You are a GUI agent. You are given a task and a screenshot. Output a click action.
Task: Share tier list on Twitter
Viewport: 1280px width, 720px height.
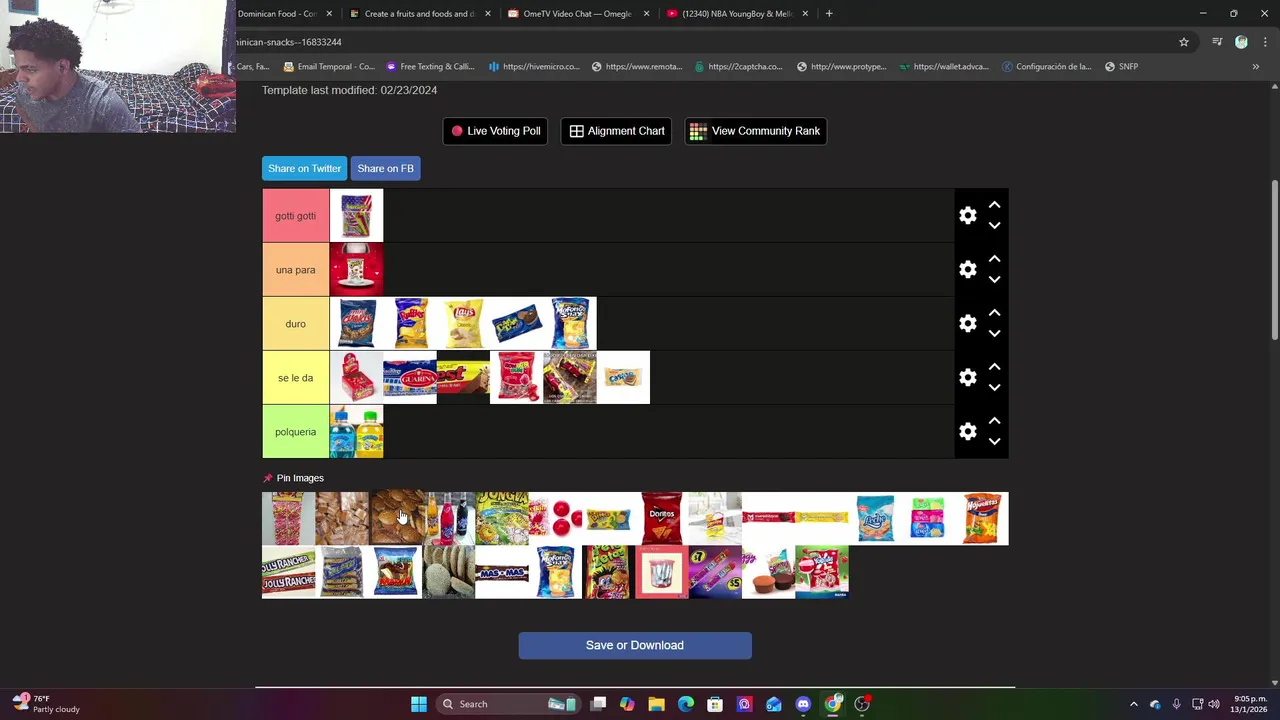click(304, 168)
